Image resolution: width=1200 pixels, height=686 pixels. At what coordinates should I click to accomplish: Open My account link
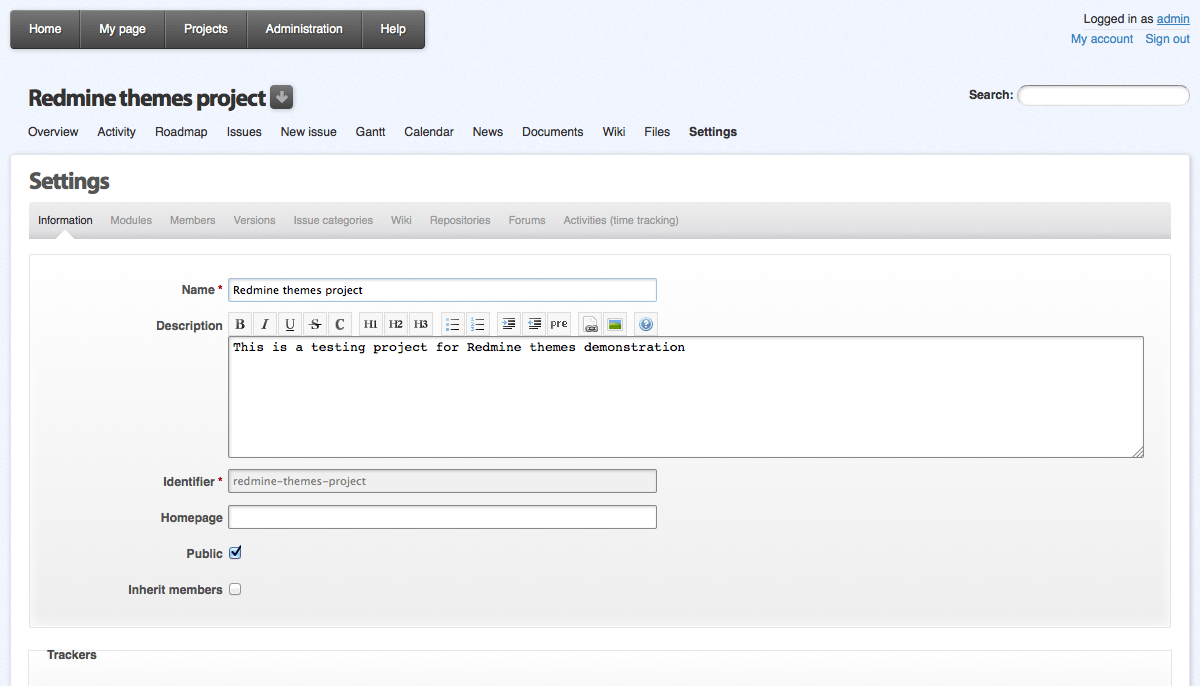1102,39
